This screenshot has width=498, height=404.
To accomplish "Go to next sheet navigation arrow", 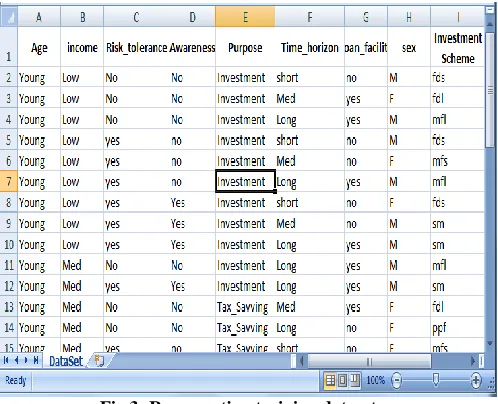I will pos(26,360).
